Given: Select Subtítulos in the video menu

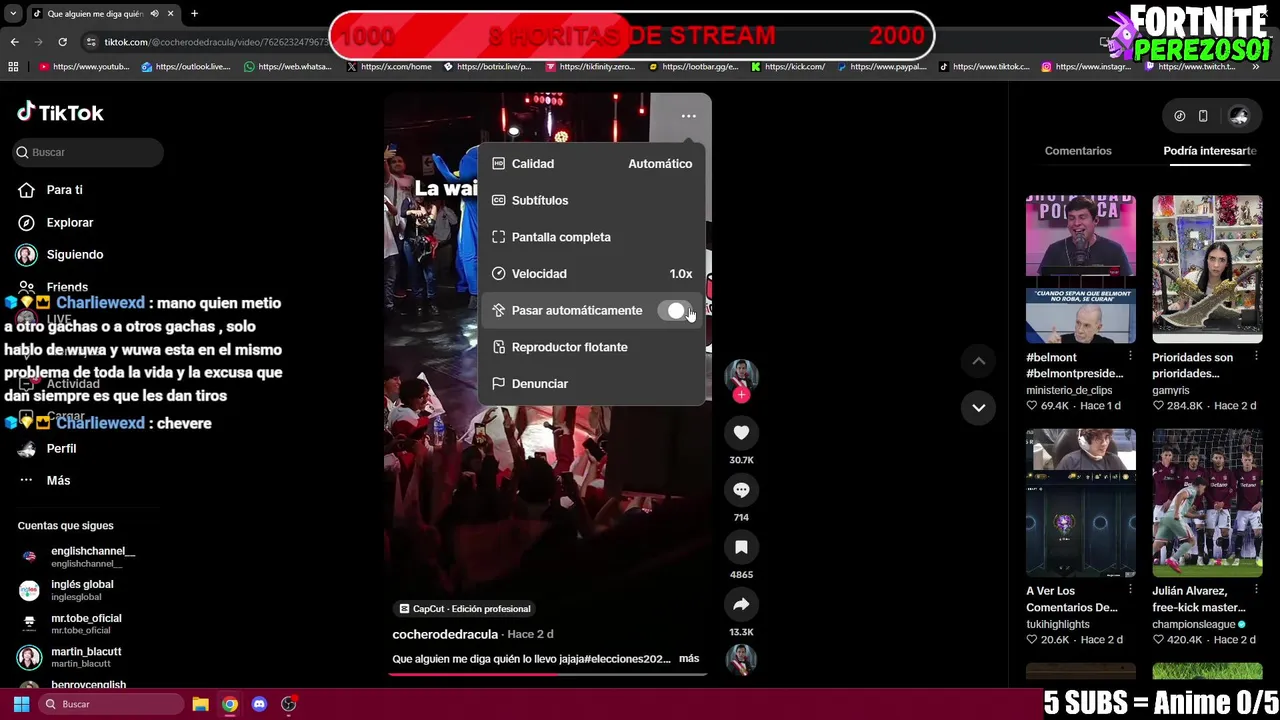Looking at the screenshot, I should (x=592, y=200).
